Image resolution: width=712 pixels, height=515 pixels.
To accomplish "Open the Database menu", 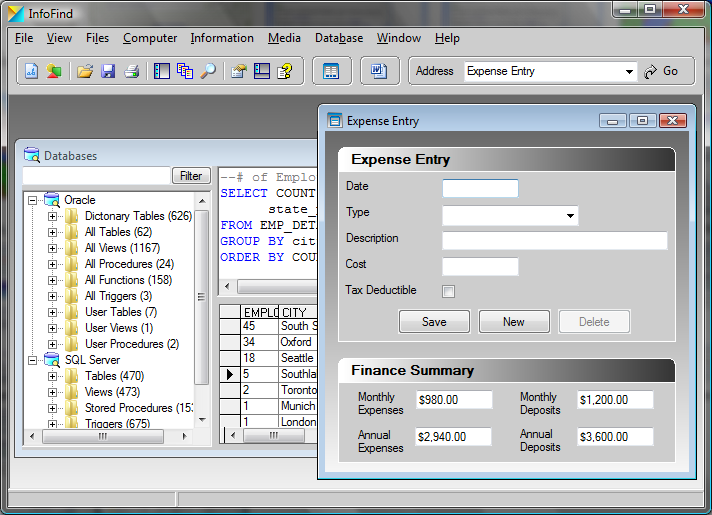I will coord(339,38).
